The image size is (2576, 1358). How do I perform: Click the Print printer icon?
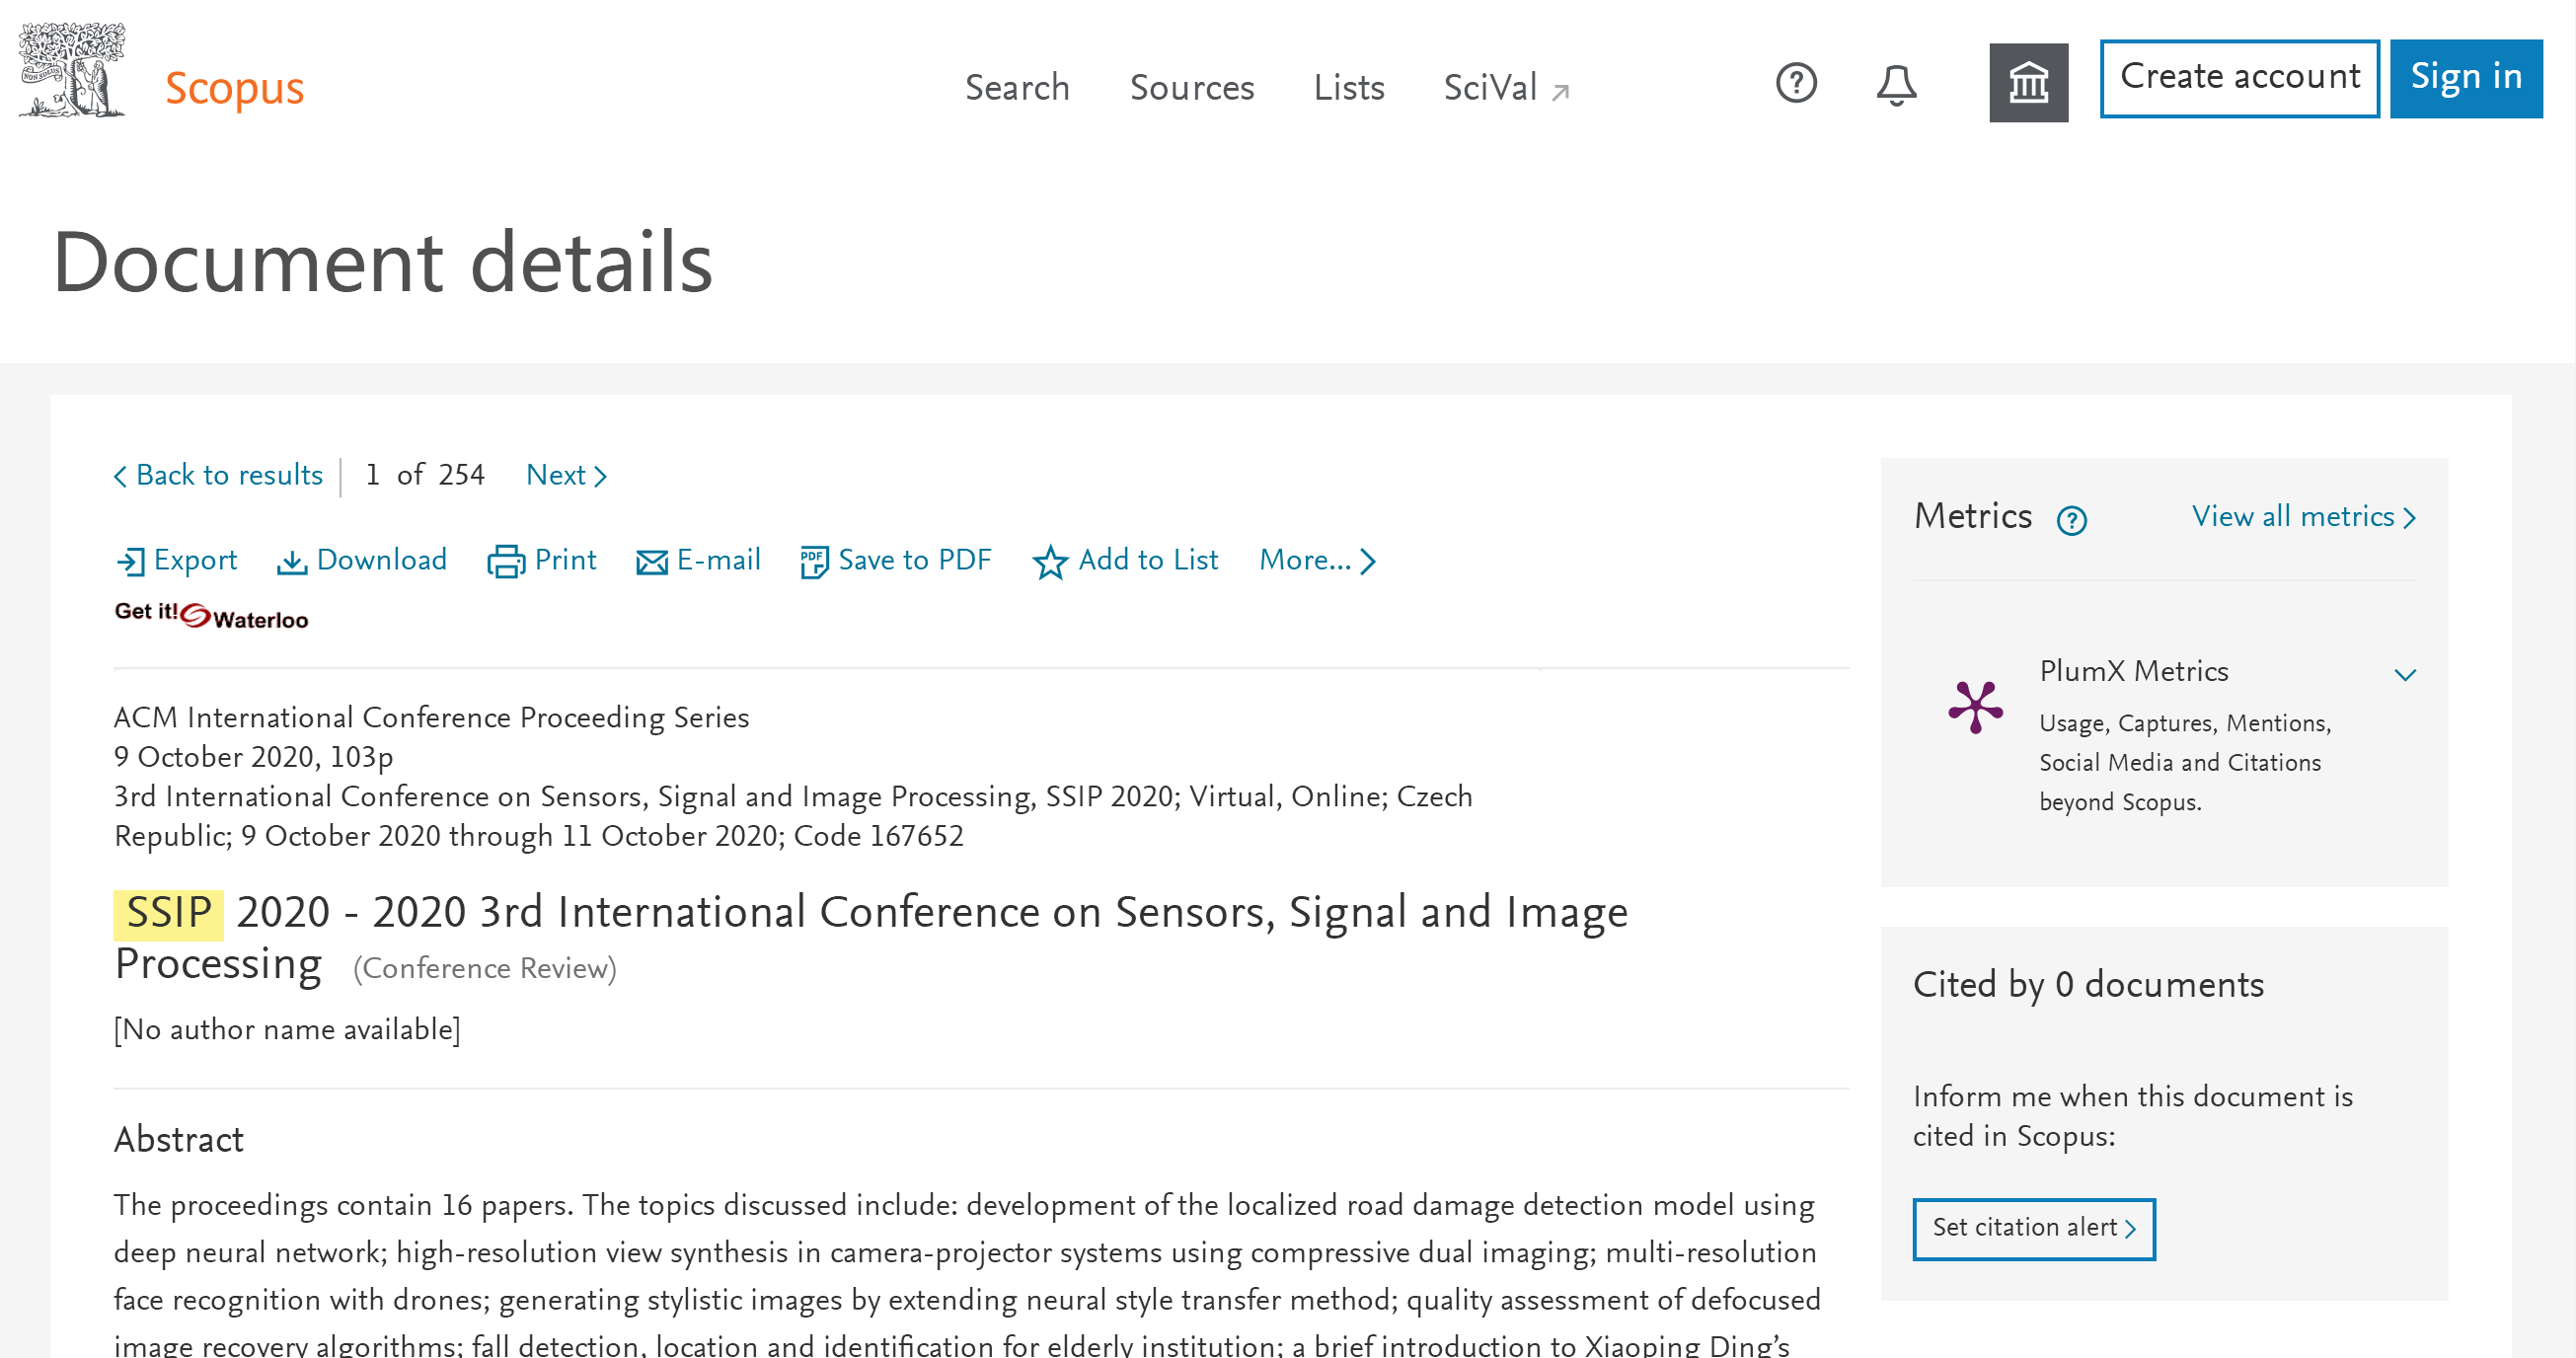506,562
